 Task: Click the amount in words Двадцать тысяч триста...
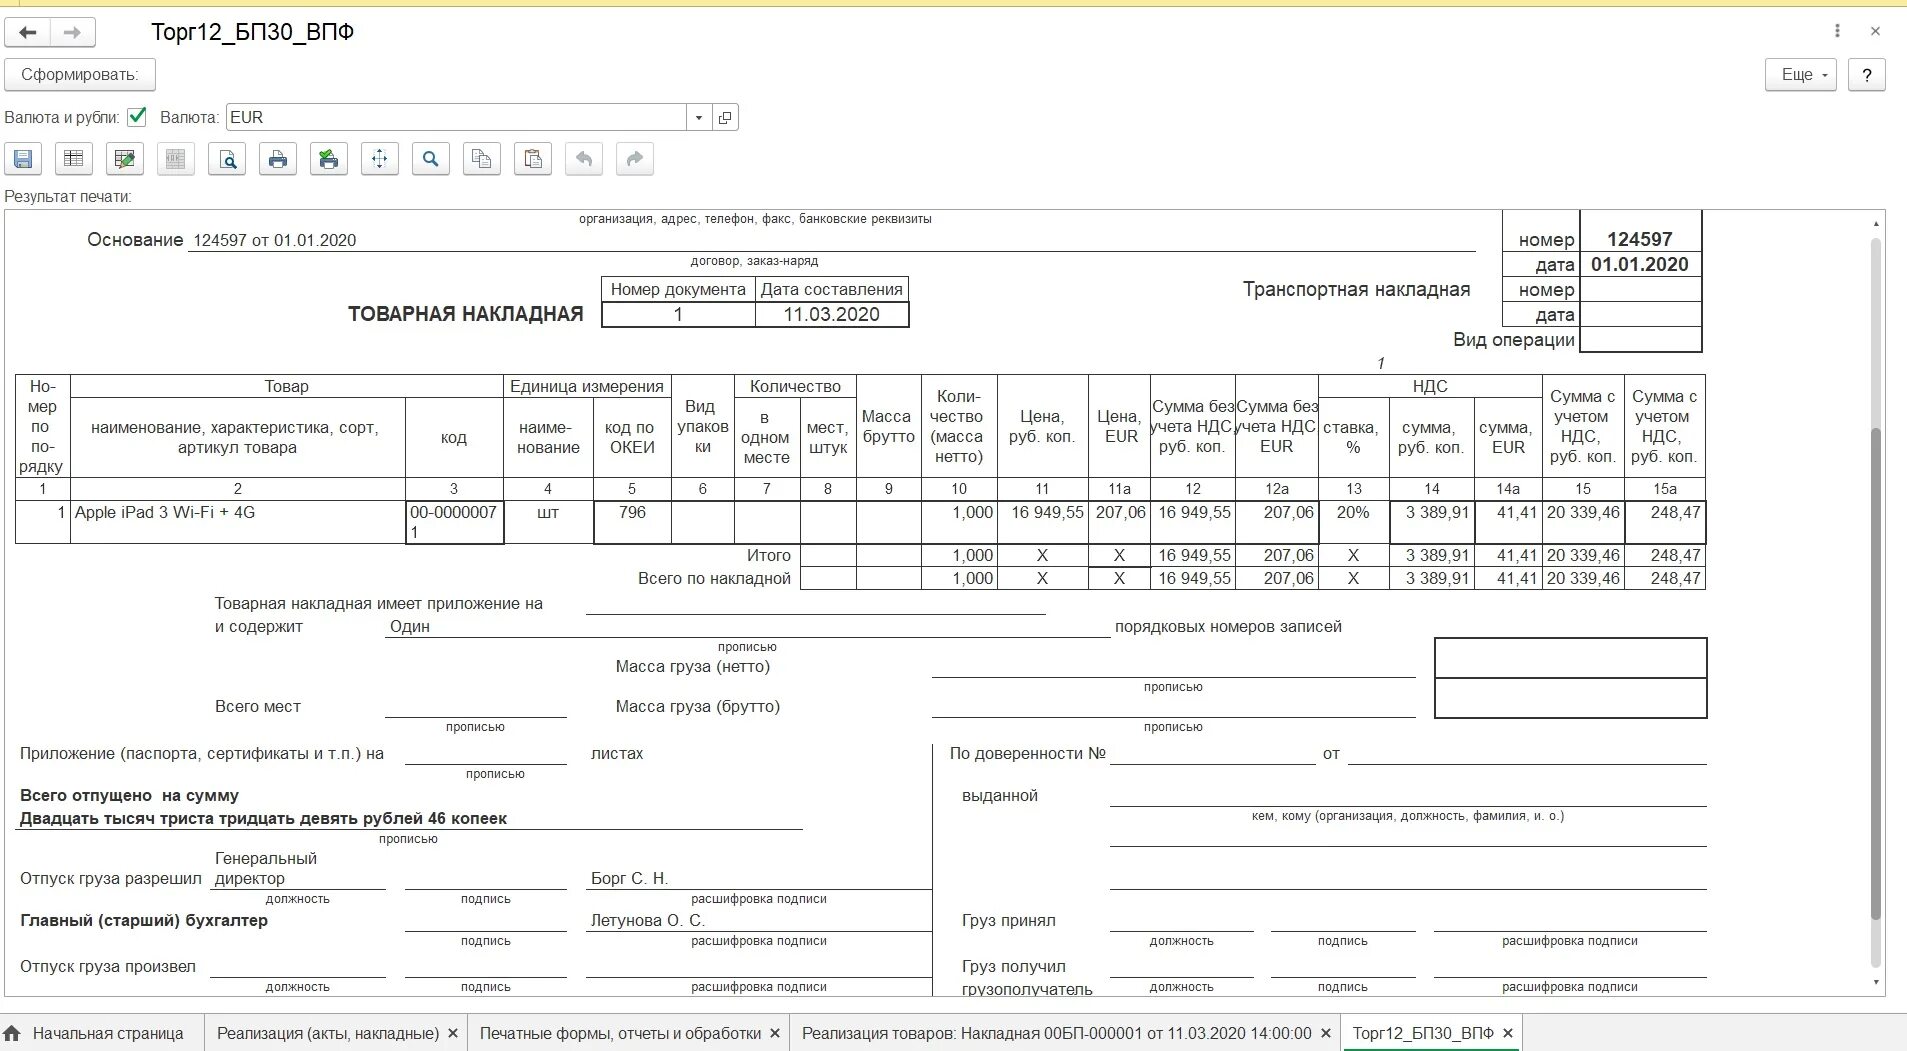pos(263,818)
